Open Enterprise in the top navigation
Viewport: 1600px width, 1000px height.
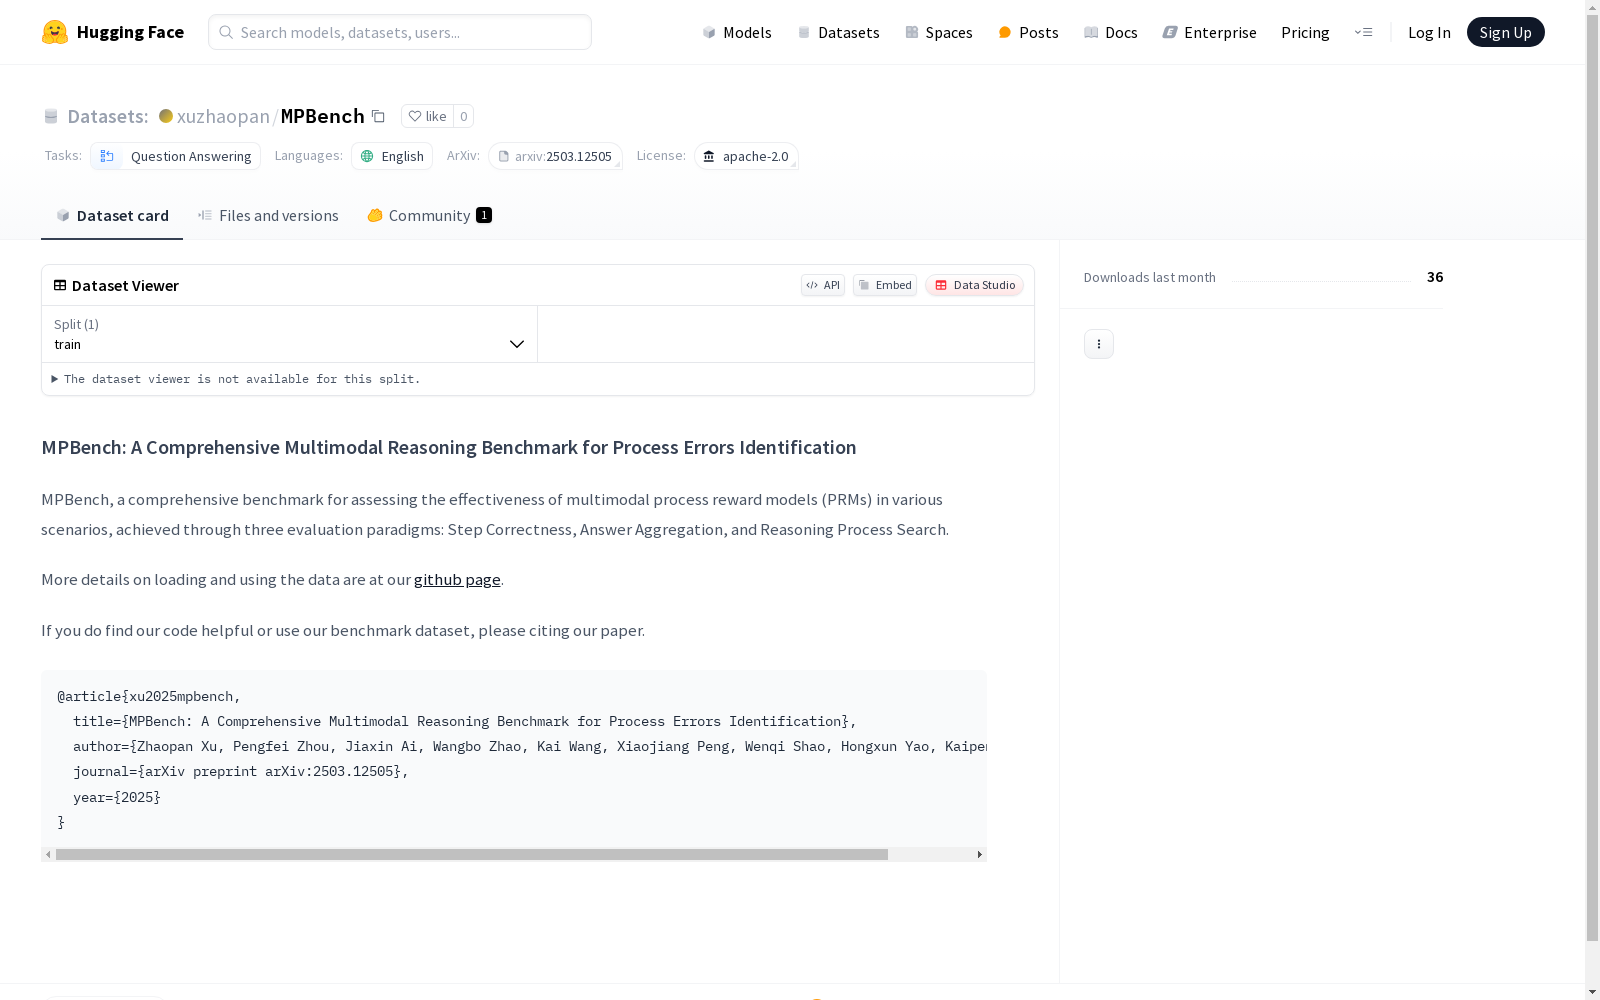pos(1209,32)
